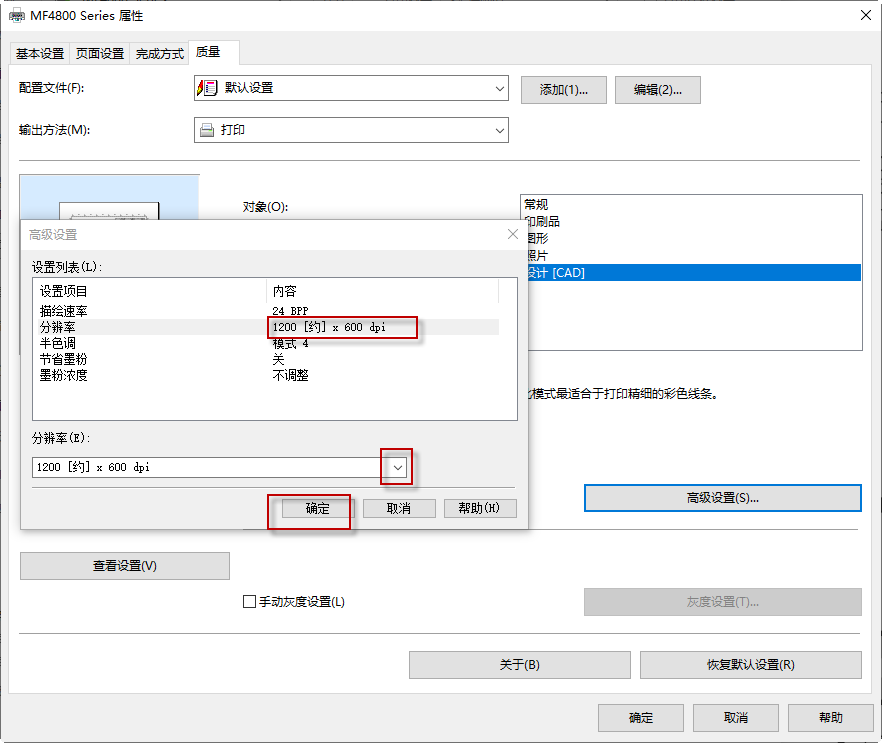Select 照片 in the object list

[694, 255]
